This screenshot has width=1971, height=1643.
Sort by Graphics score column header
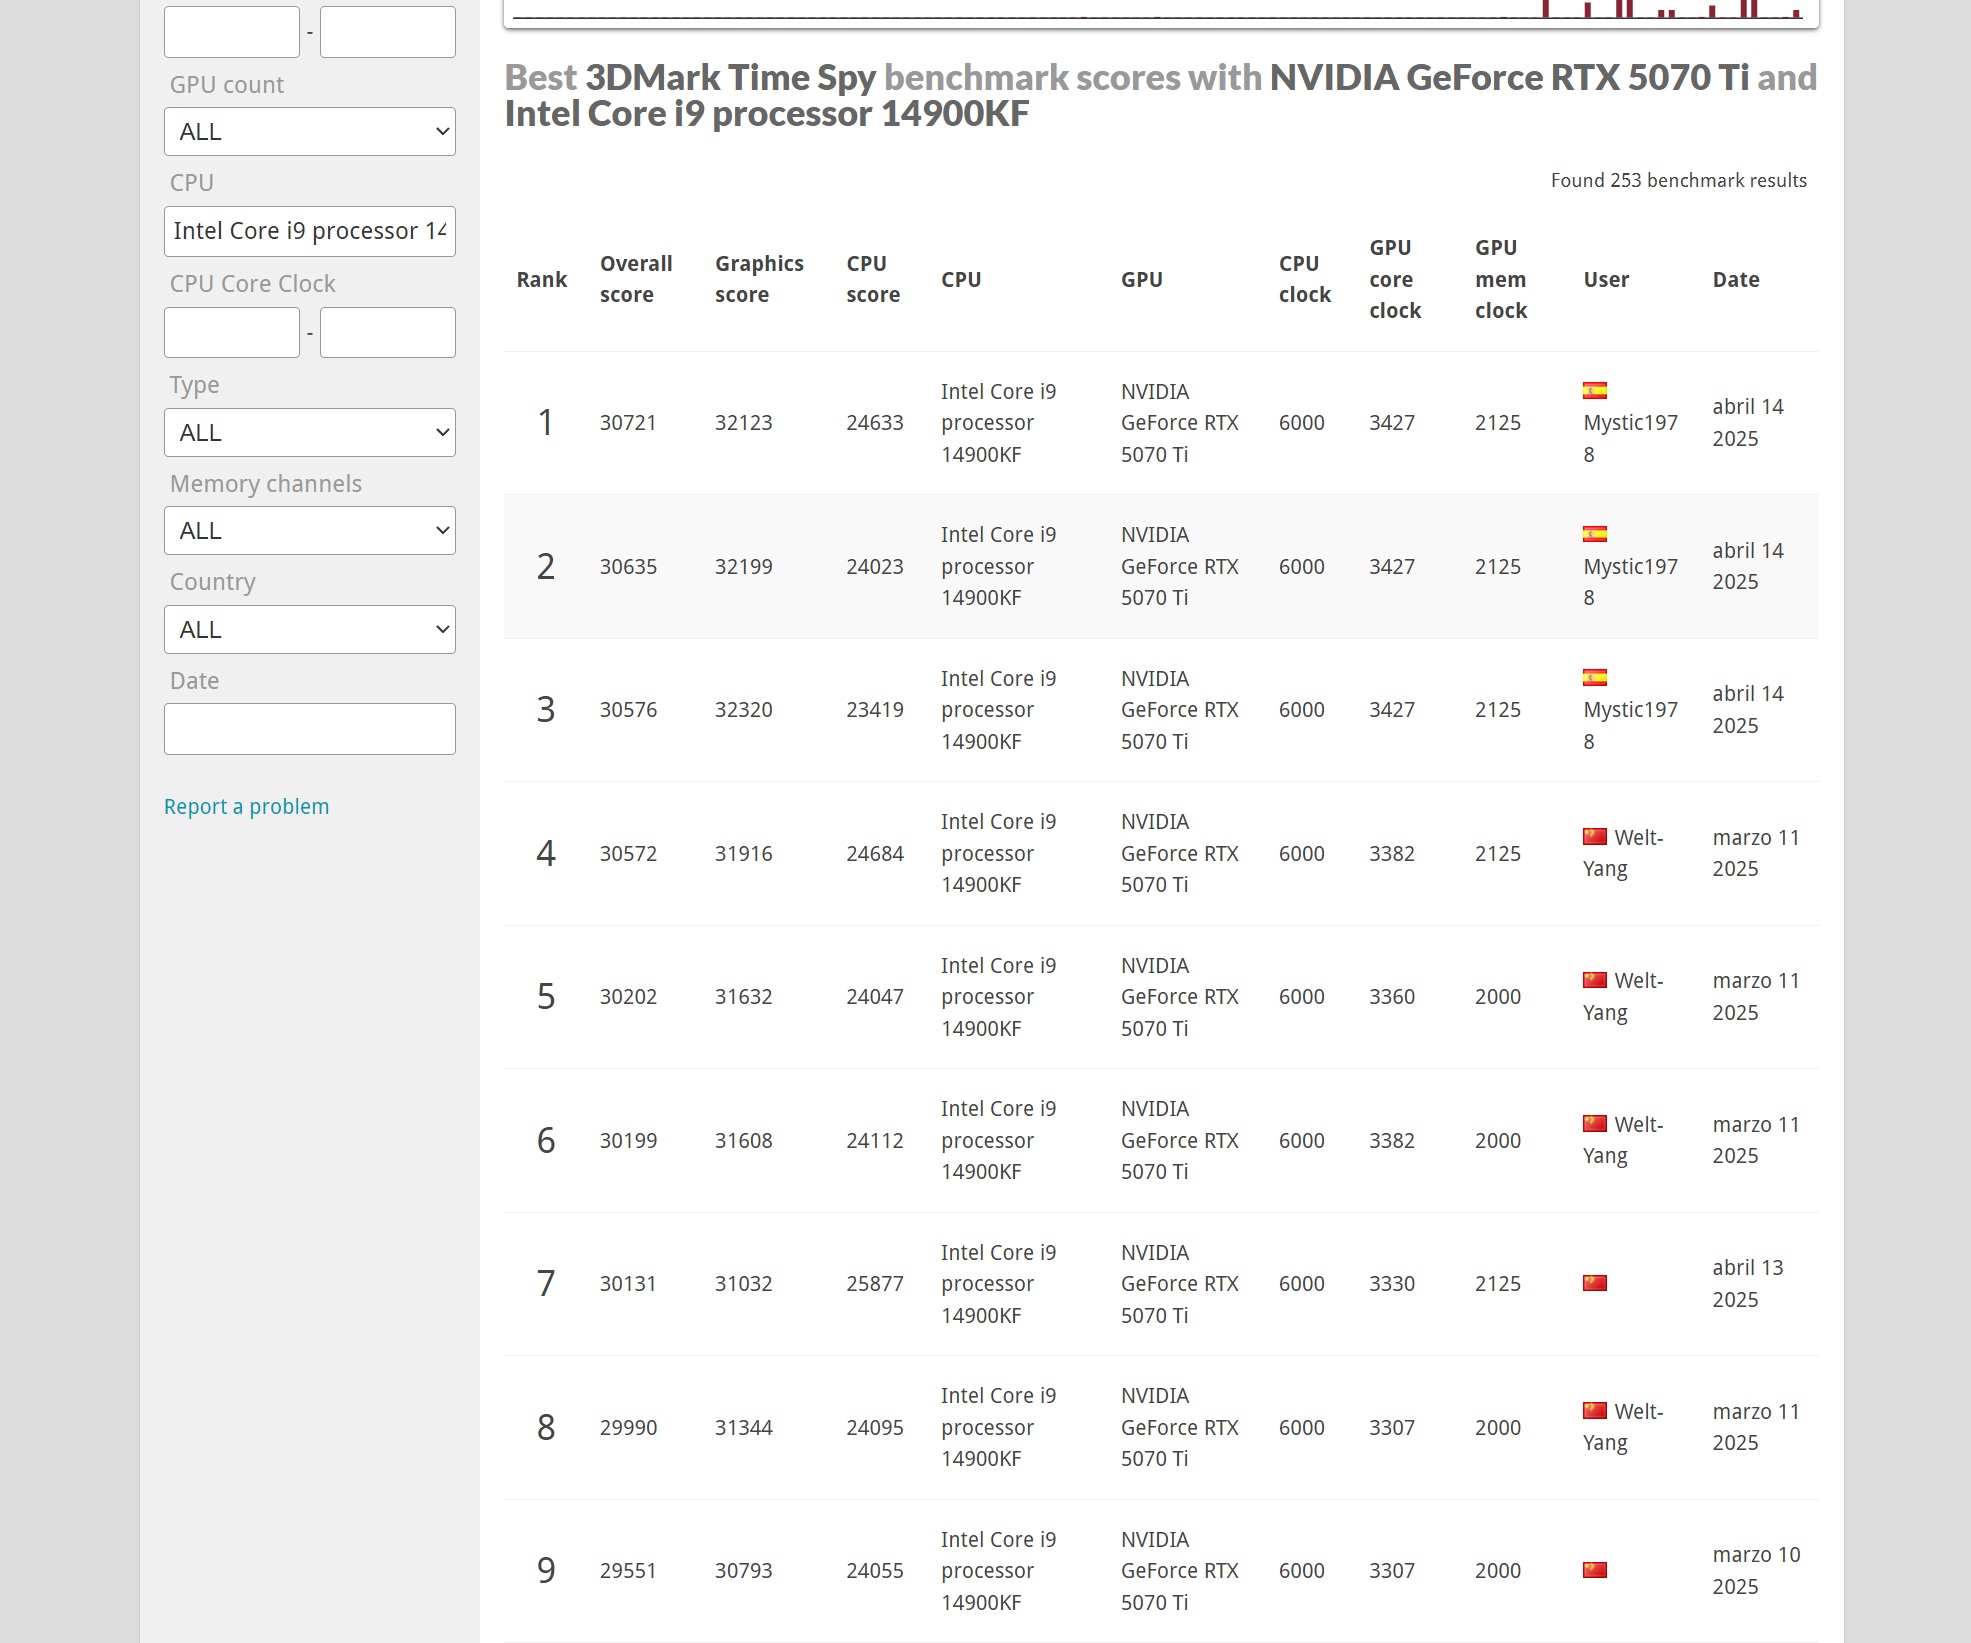759,279
